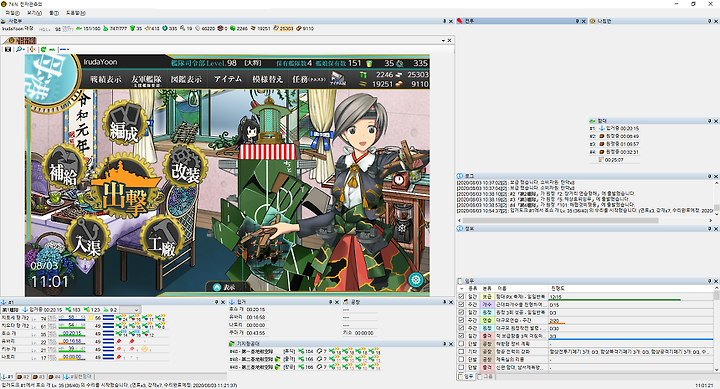Screen dimensions: 720x389
Task: Uncheck the completed quest row with progress 3/3
Action: click(x=461, y=336)
